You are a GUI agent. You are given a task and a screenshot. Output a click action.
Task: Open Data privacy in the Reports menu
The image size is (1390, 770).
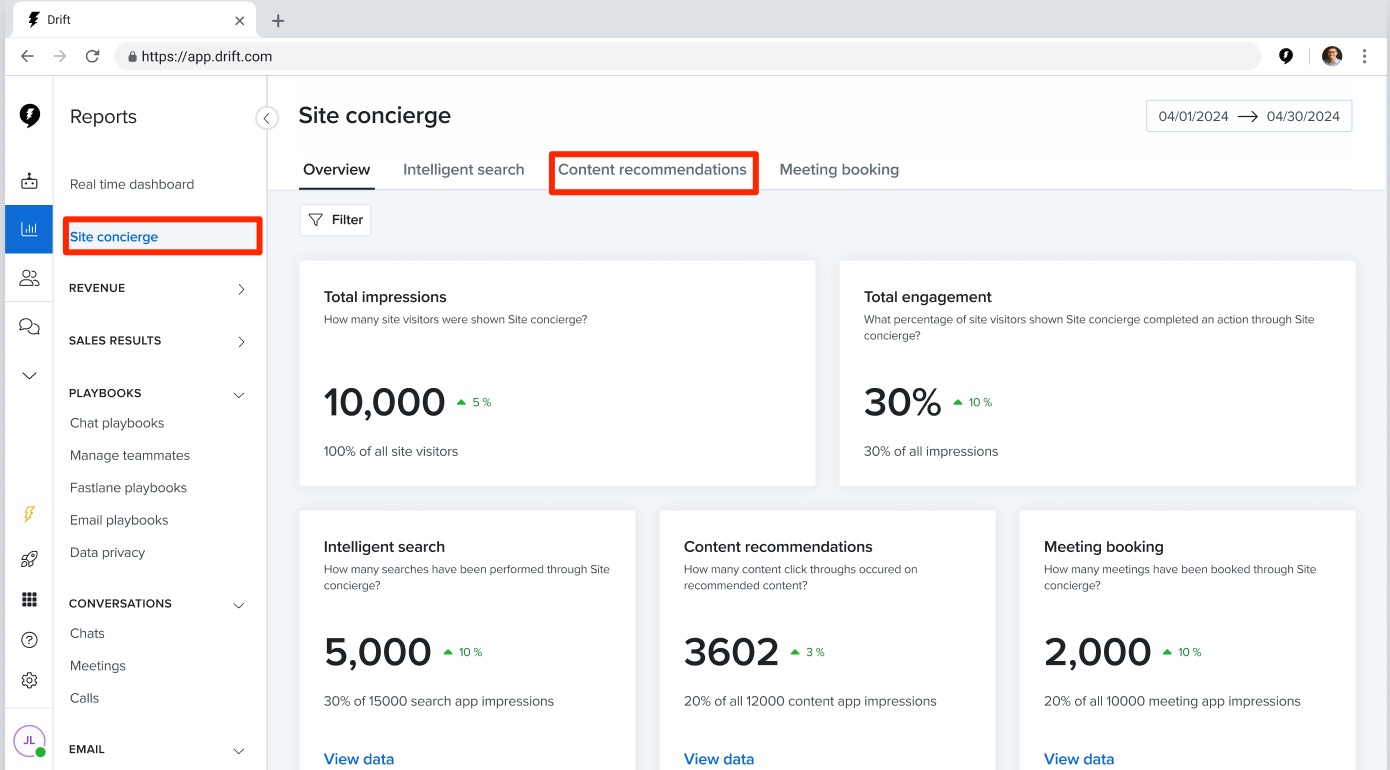point(107,553)
